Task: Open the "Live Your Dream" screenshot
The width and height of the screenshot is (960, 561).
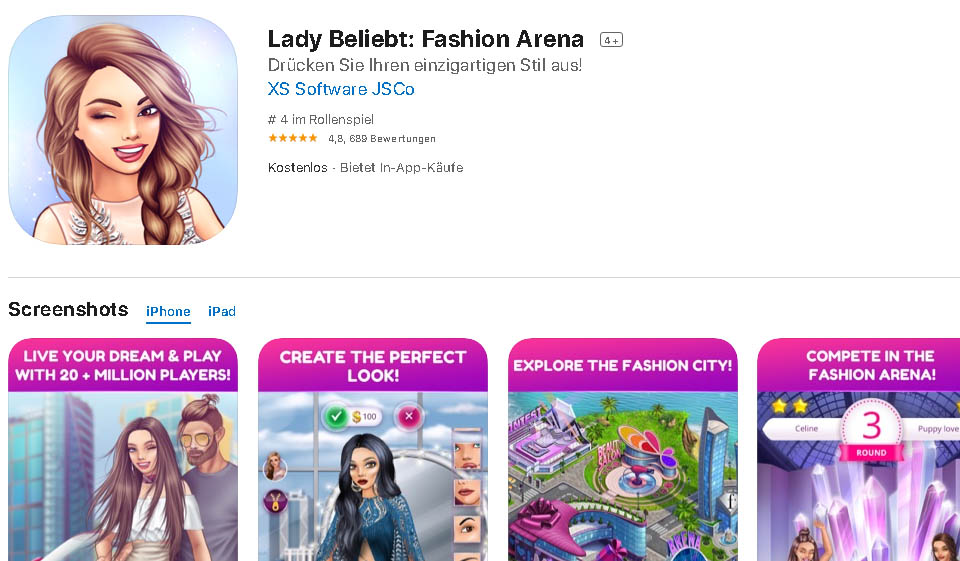Action: pyautogui.click(x=123, y=450)
